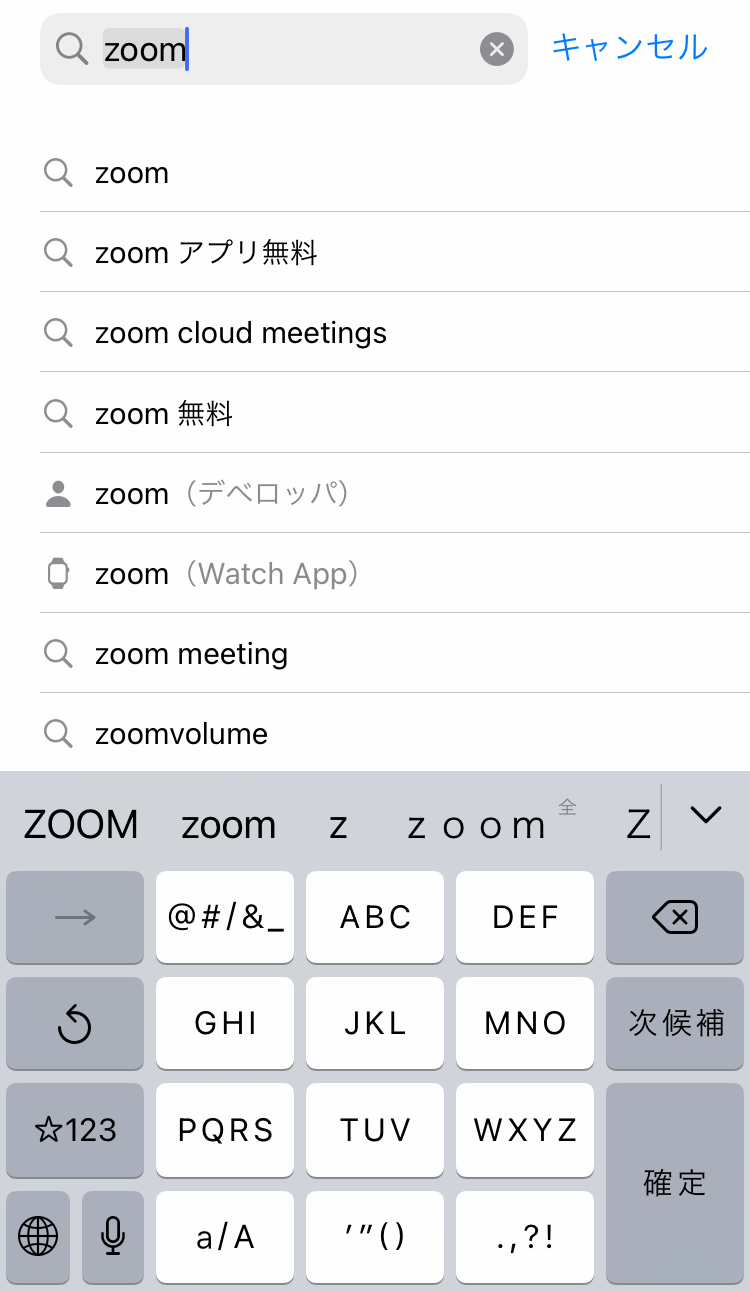Expand the keyboard candidate list chevron
The width and height of the screenshot is (750, 1291).
click(706, 816)
